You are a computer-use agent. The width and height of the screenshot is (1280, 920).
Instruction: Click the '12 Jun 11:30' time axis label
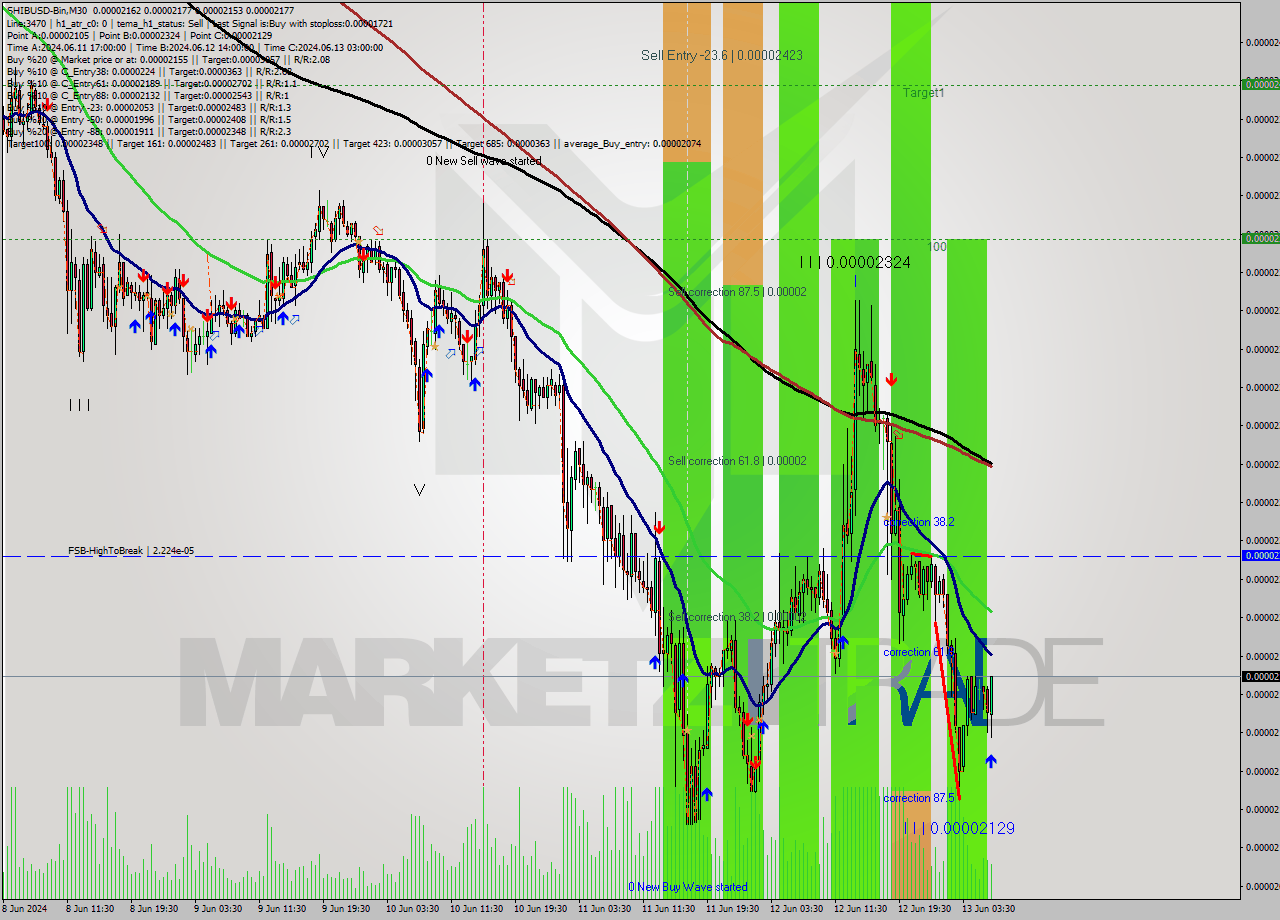(x=860, y=909)
